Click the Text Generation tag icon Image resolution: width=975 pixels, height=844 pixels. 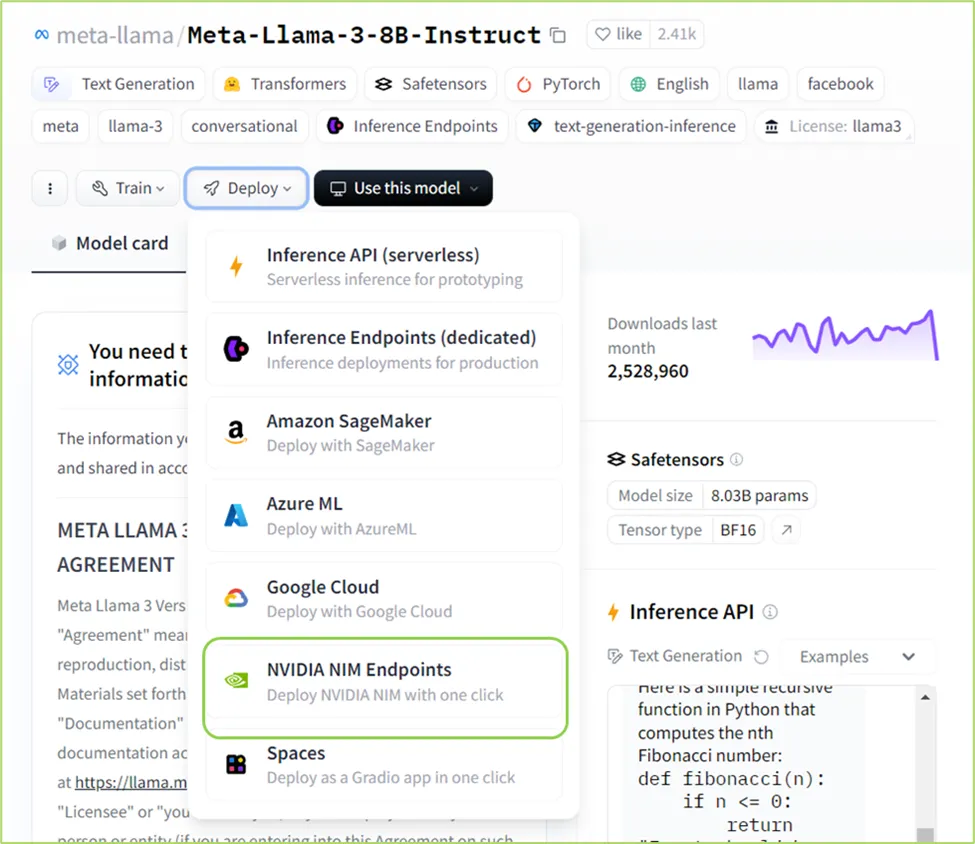[52, 84]
